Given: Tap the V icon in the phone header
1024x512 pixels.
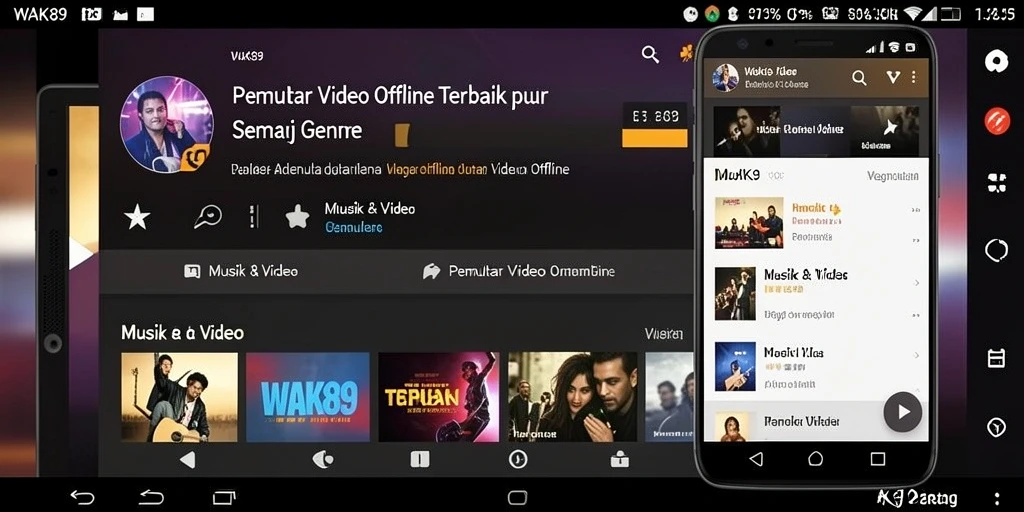Looking at the screenshot, I should pyautogui.click(x=893, y=77).
